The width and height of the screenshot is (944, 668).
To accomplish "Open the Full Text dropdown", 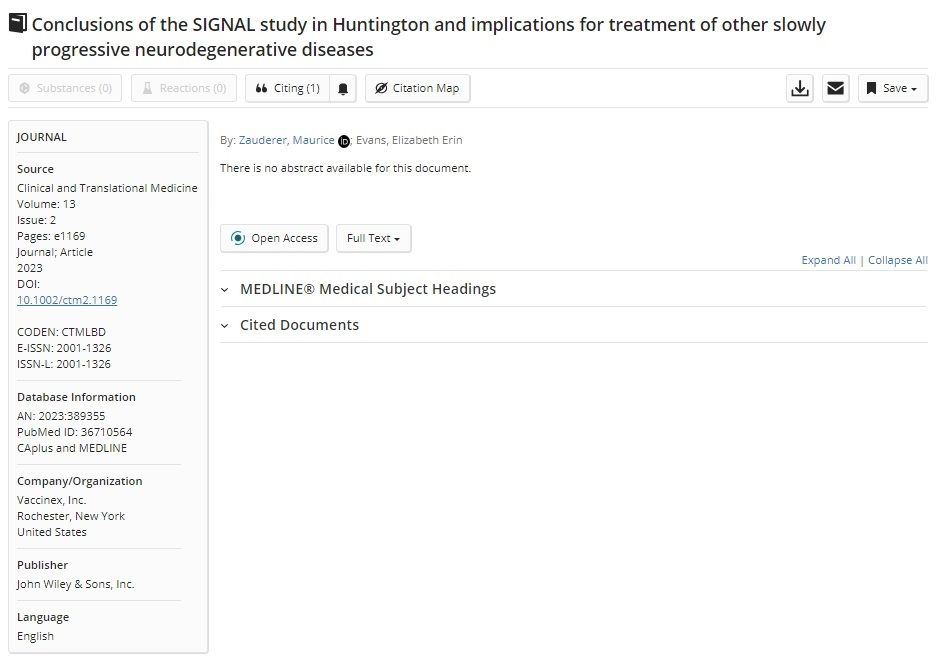I will (373, 238).
